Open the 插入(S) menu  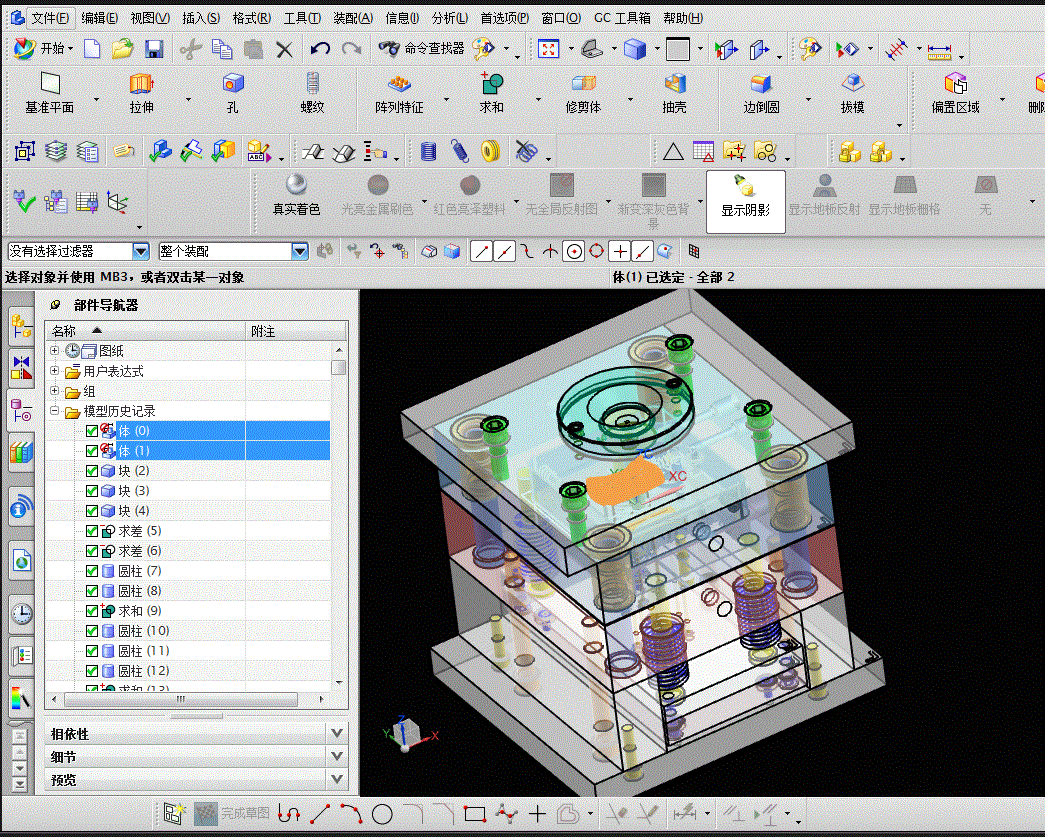click(201, 18)
